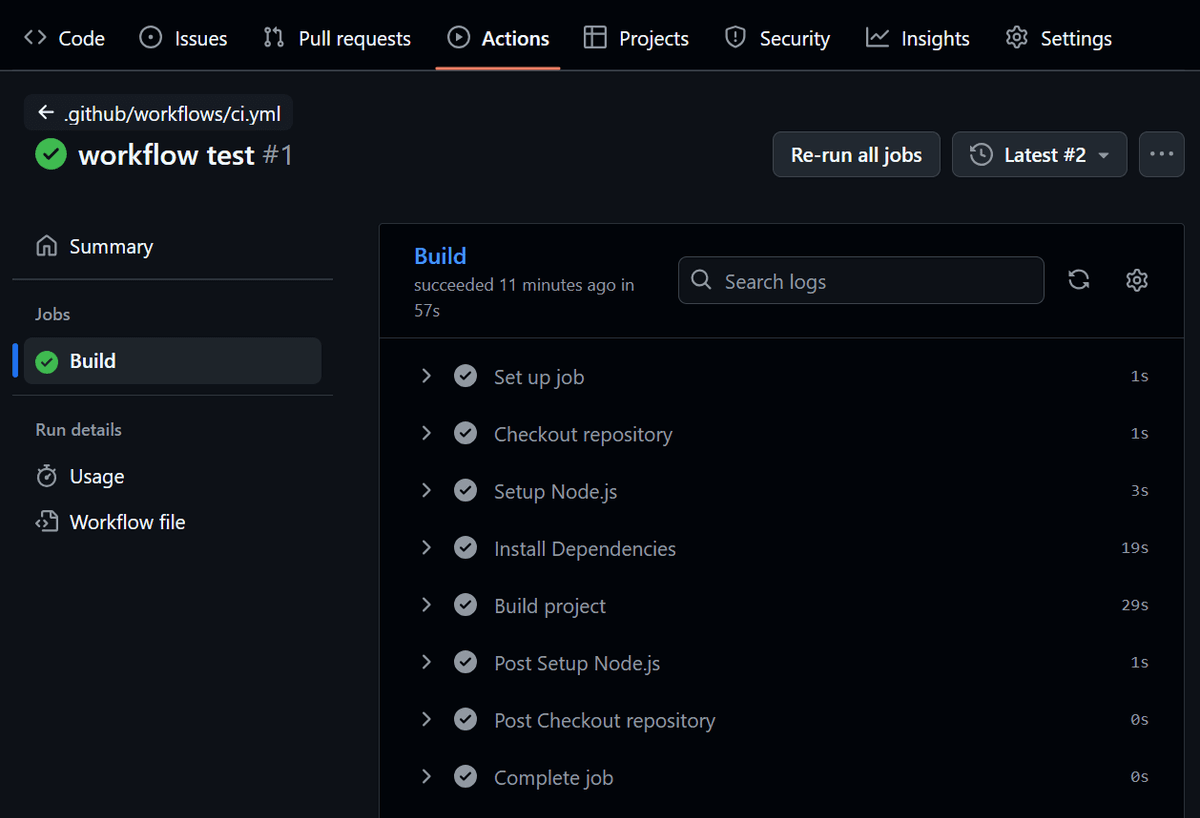This screenshot has width=1200, height=818.
Task: Select the Actions tab icon in navigation
Action: [x=459, y=38]
